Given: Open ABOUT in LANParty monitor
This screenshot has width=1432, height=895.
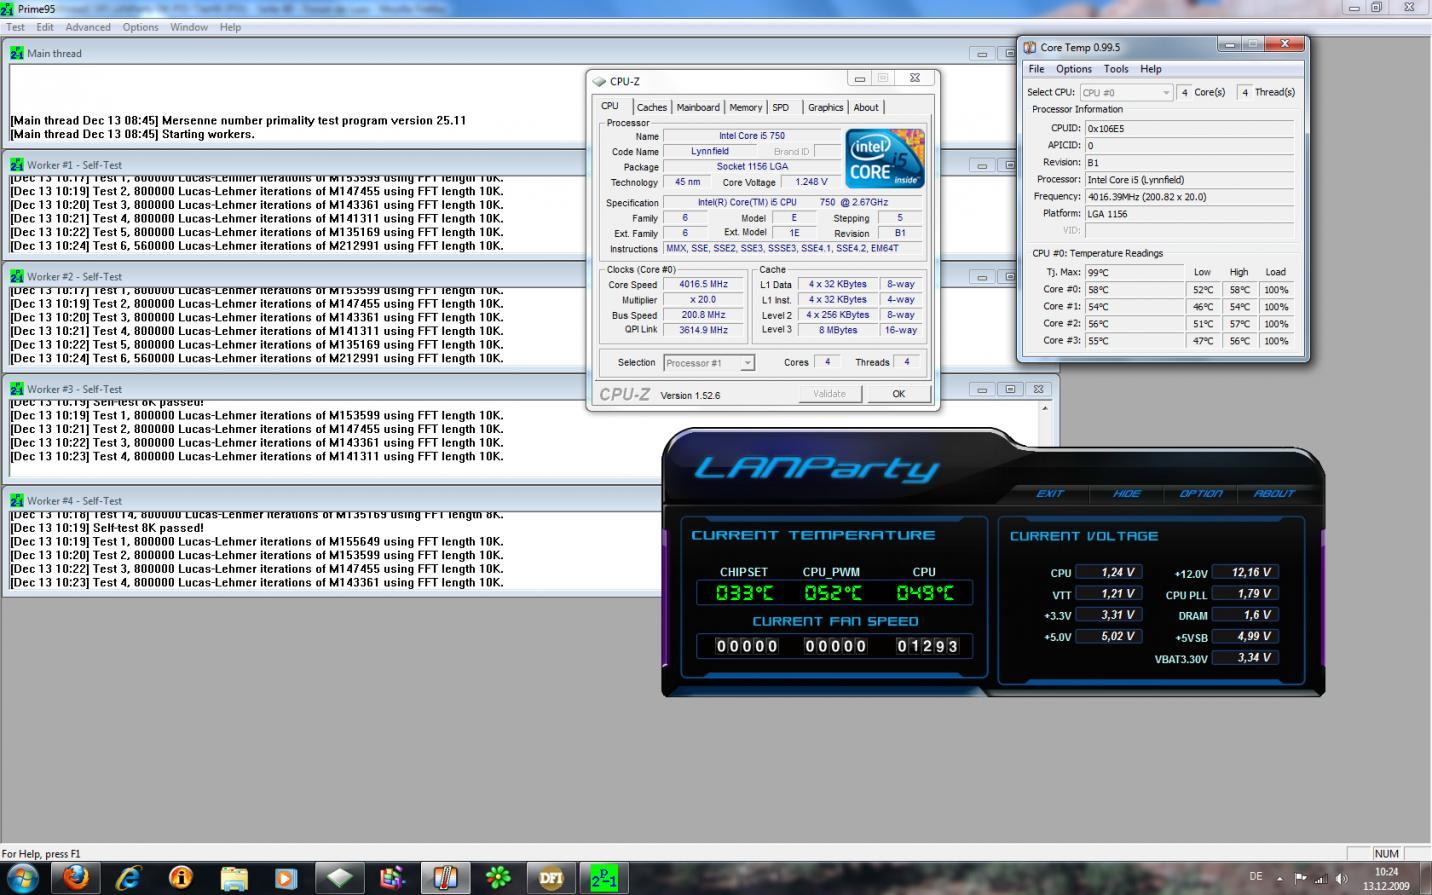Looking at the screenshot, I should point(1274,493).
